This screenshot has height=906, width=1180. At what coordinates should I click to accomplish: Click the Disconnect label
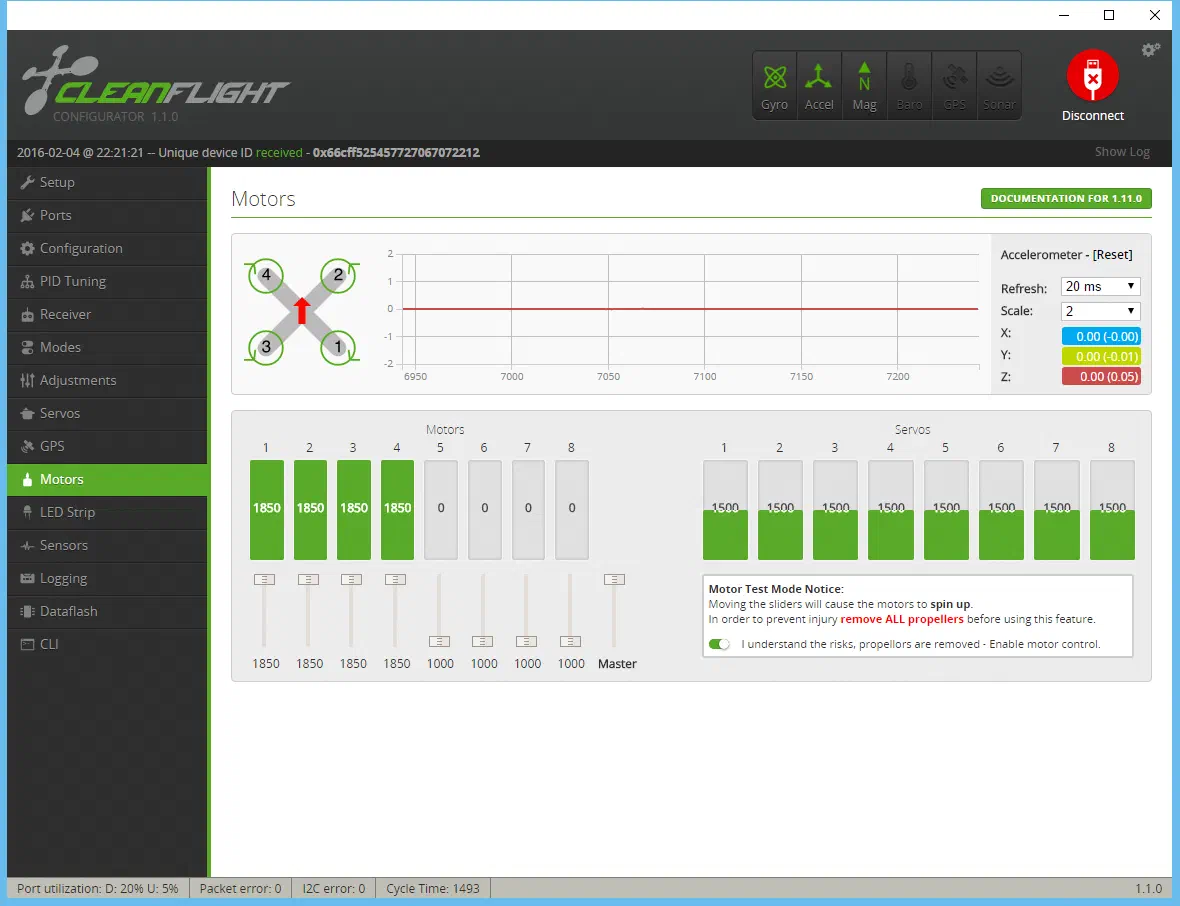pyautogui.click(x=1093, y=116)
